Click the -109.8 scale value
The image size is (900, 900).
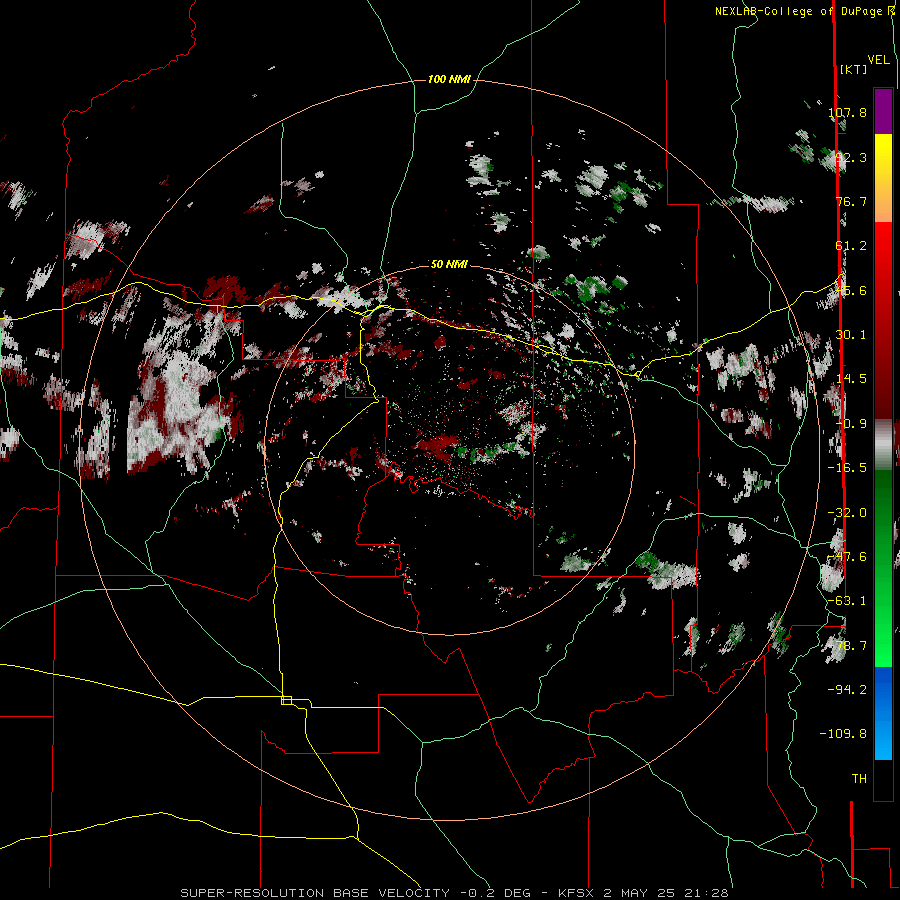pyautogui.click(x=843, y=734)
